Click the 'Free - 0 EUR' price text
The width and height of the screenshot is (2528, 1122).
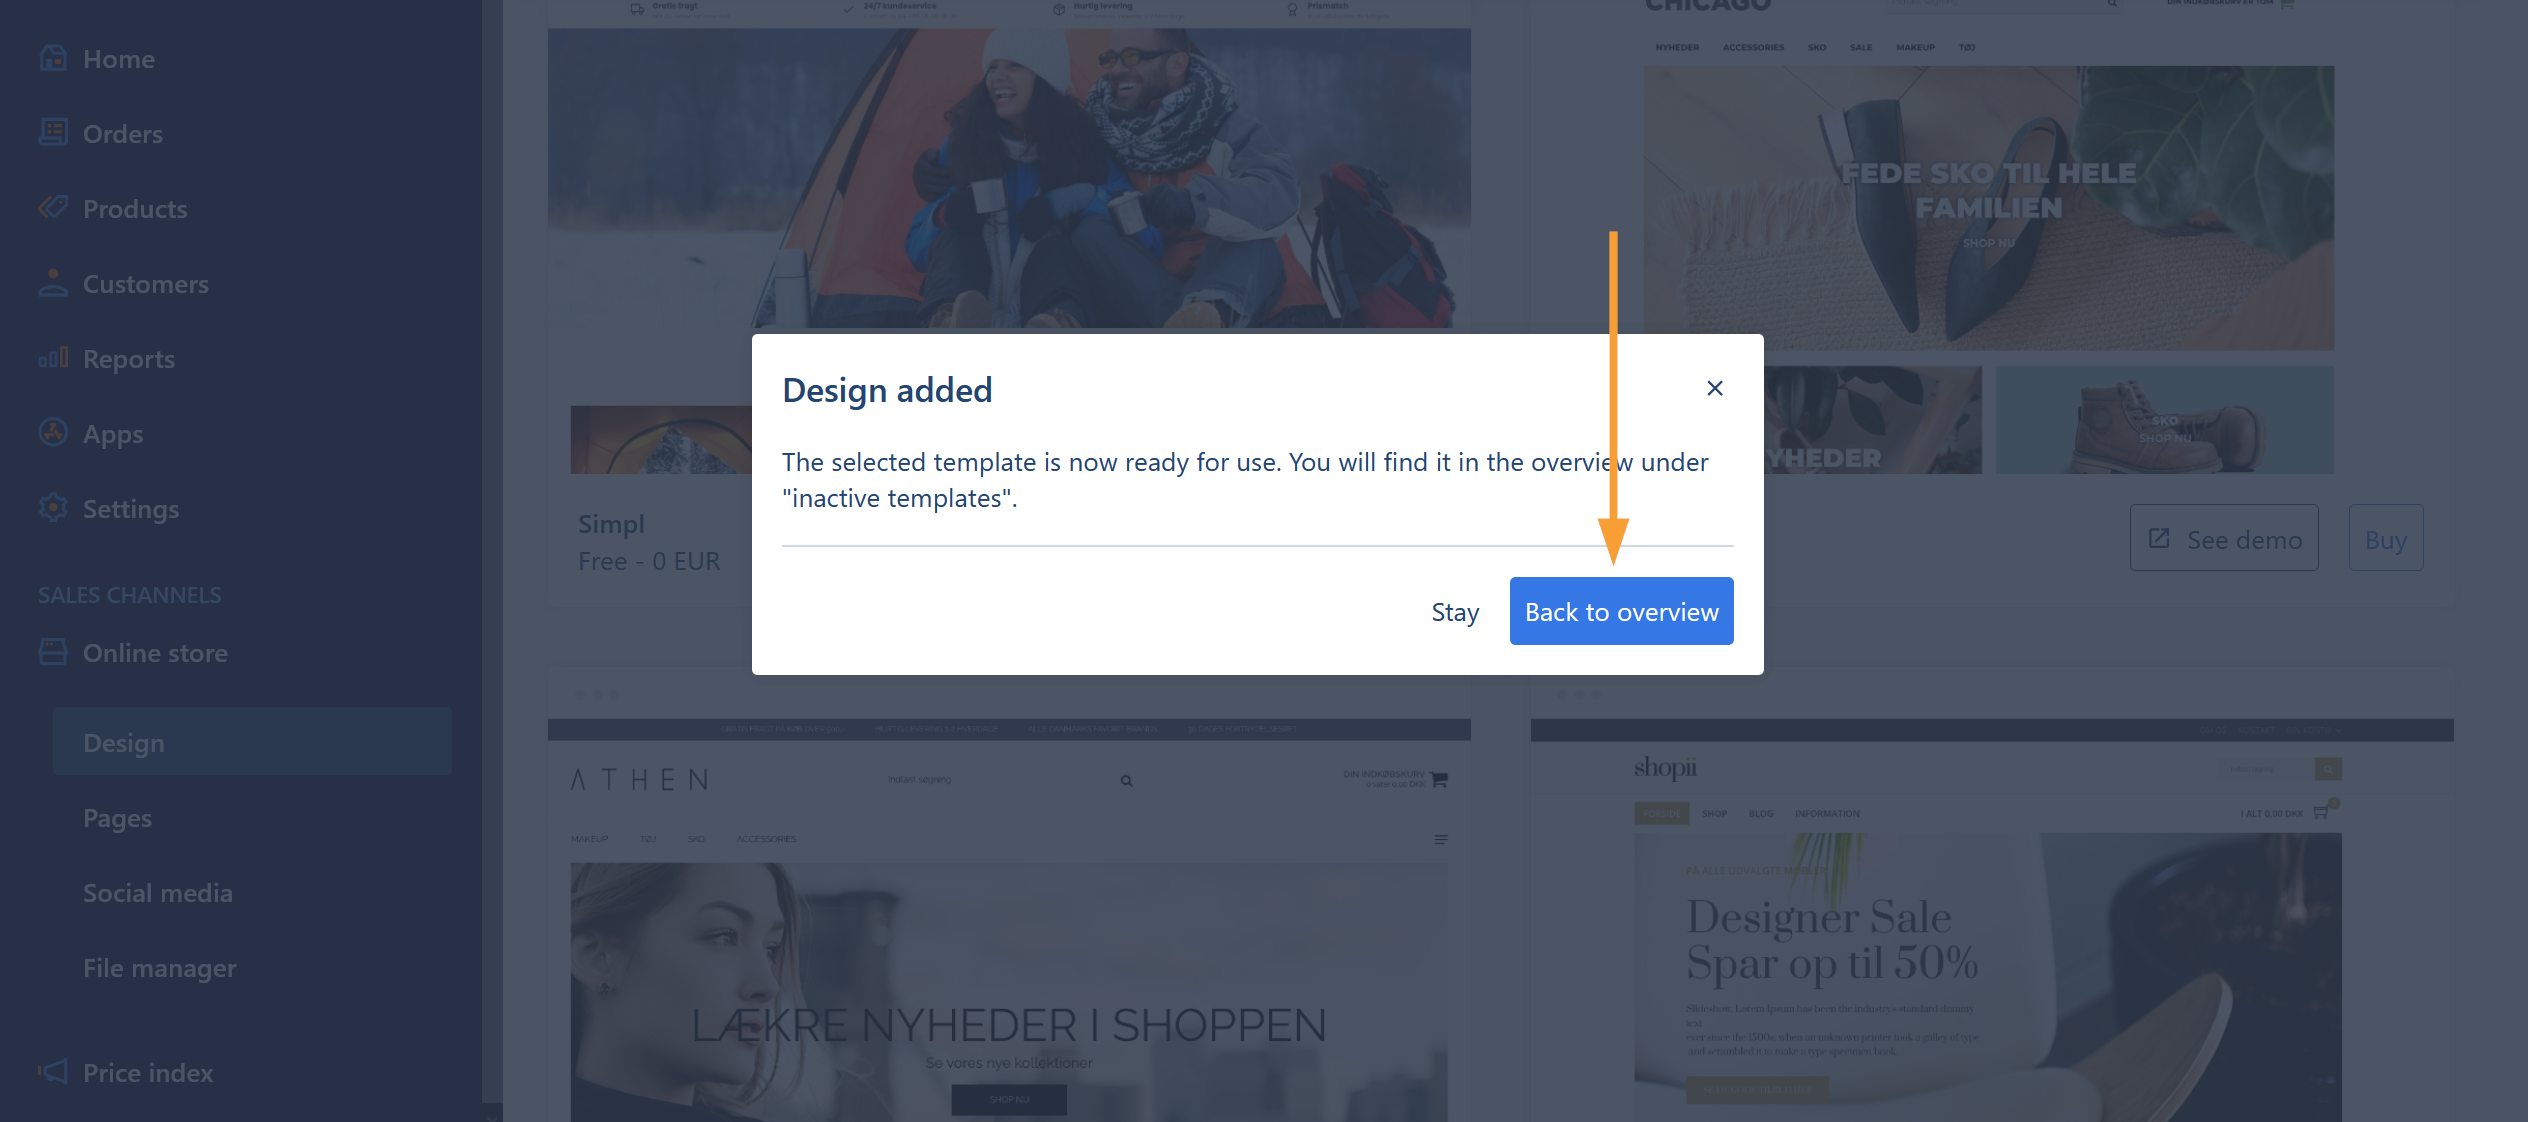coord(648,561)
